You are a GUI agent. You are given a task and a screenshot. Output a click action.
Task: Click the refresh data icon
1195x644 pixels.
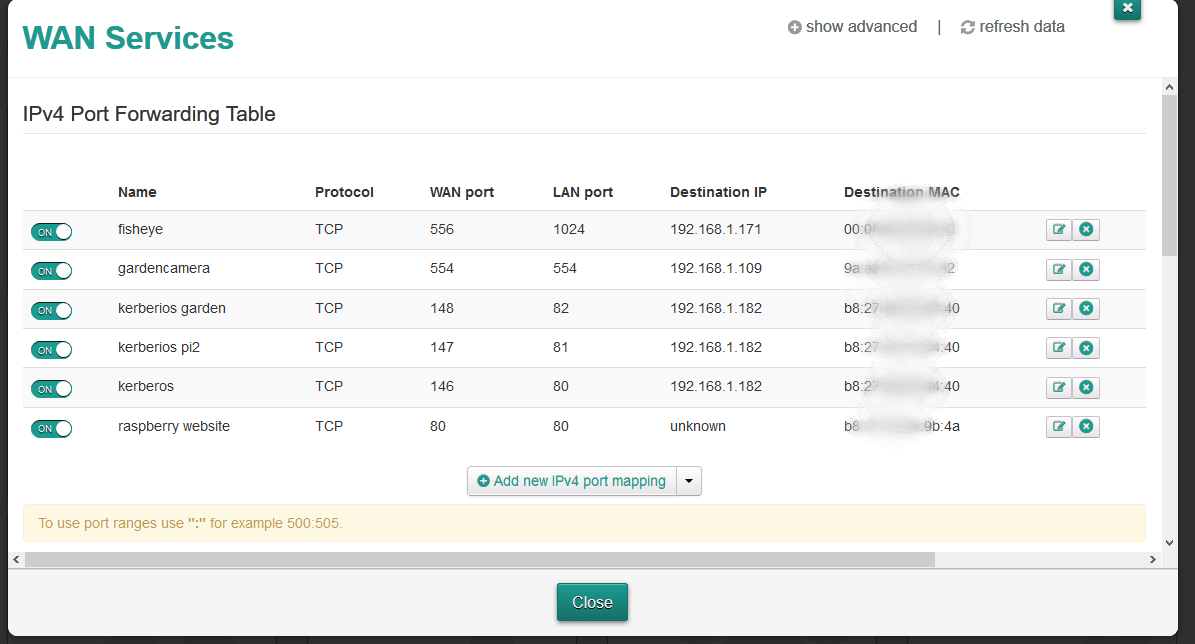point(966,27)
